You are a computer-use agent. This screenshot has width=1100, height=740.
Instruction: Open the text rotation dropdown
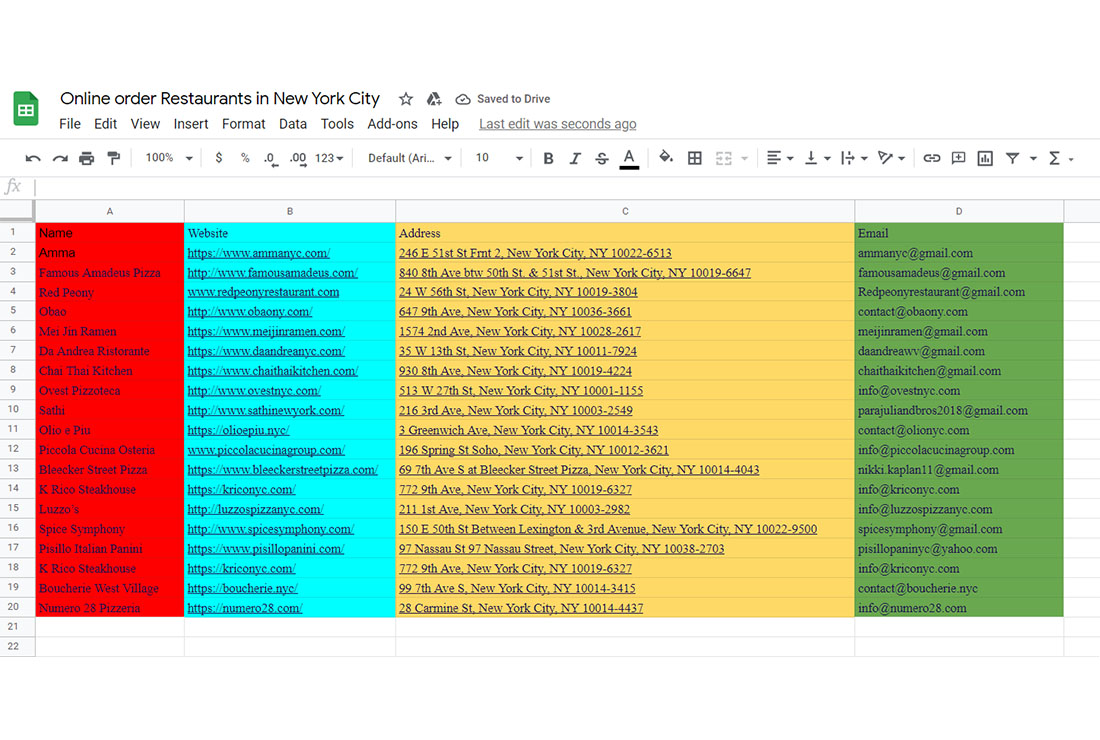[x=892, y=159]
